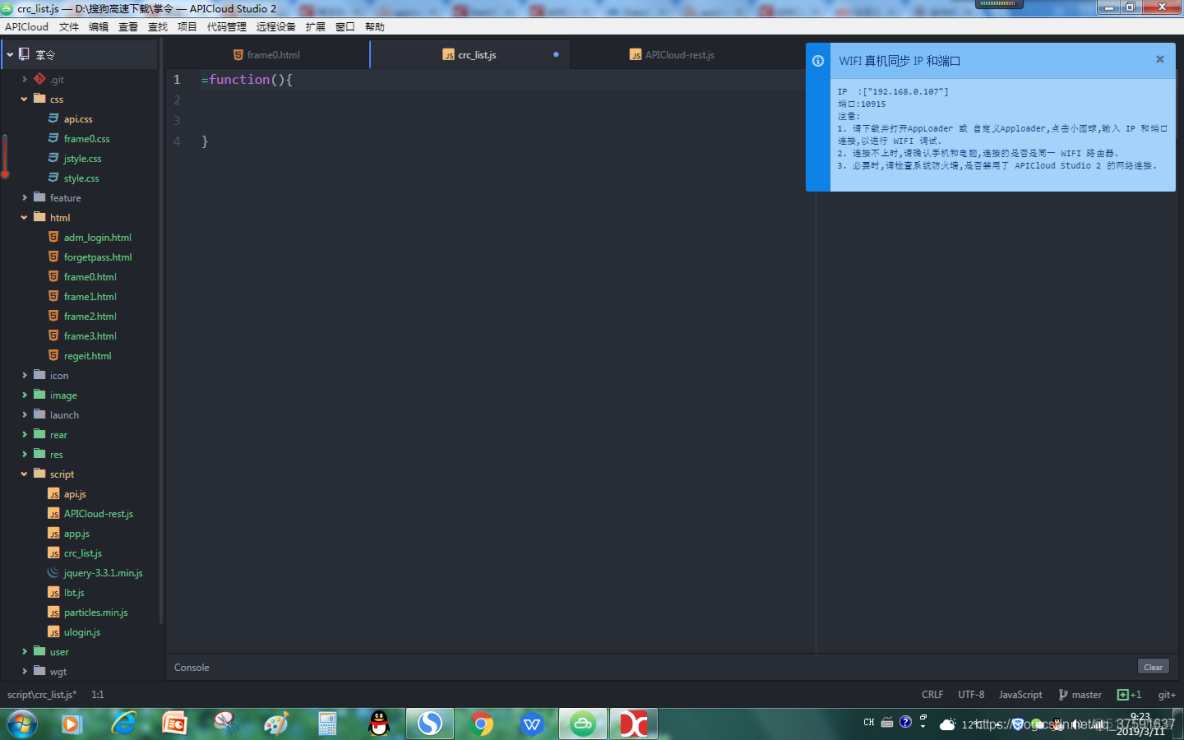Click the presentation app taskbar icon
Image resolution: width=1184 pixels, height=740 pixels.
click(174, 723)
